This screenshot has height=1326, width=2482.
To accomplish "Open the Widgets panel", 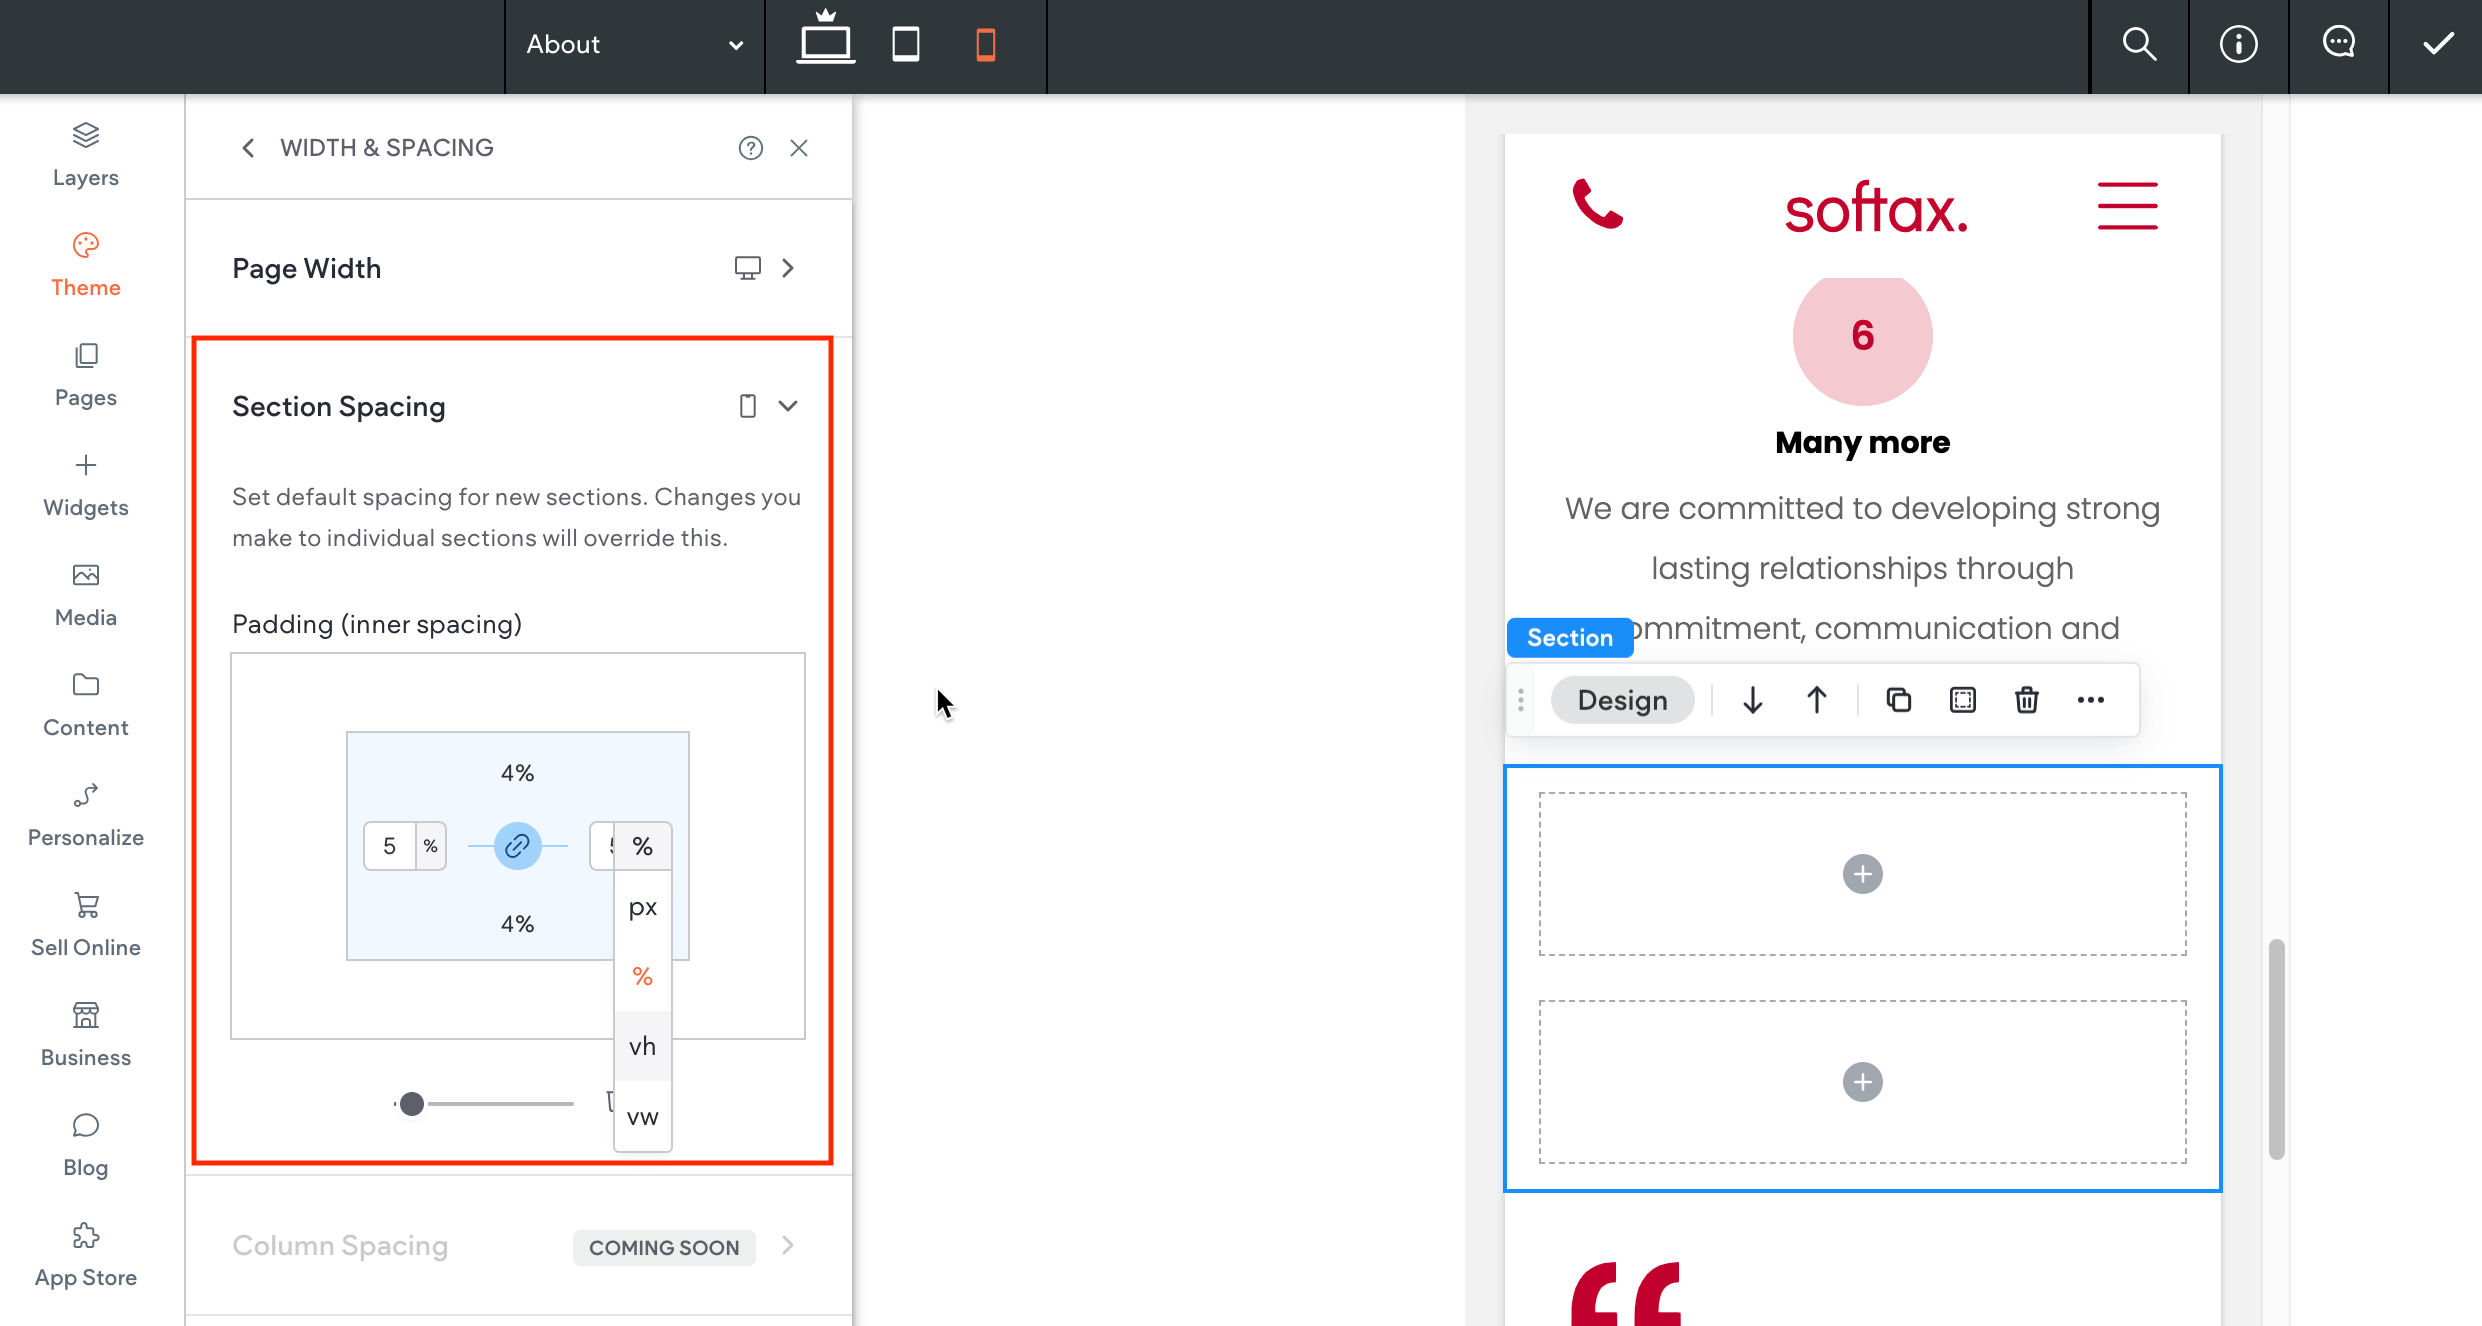I will pyautogui.click(x=85, y=482).
